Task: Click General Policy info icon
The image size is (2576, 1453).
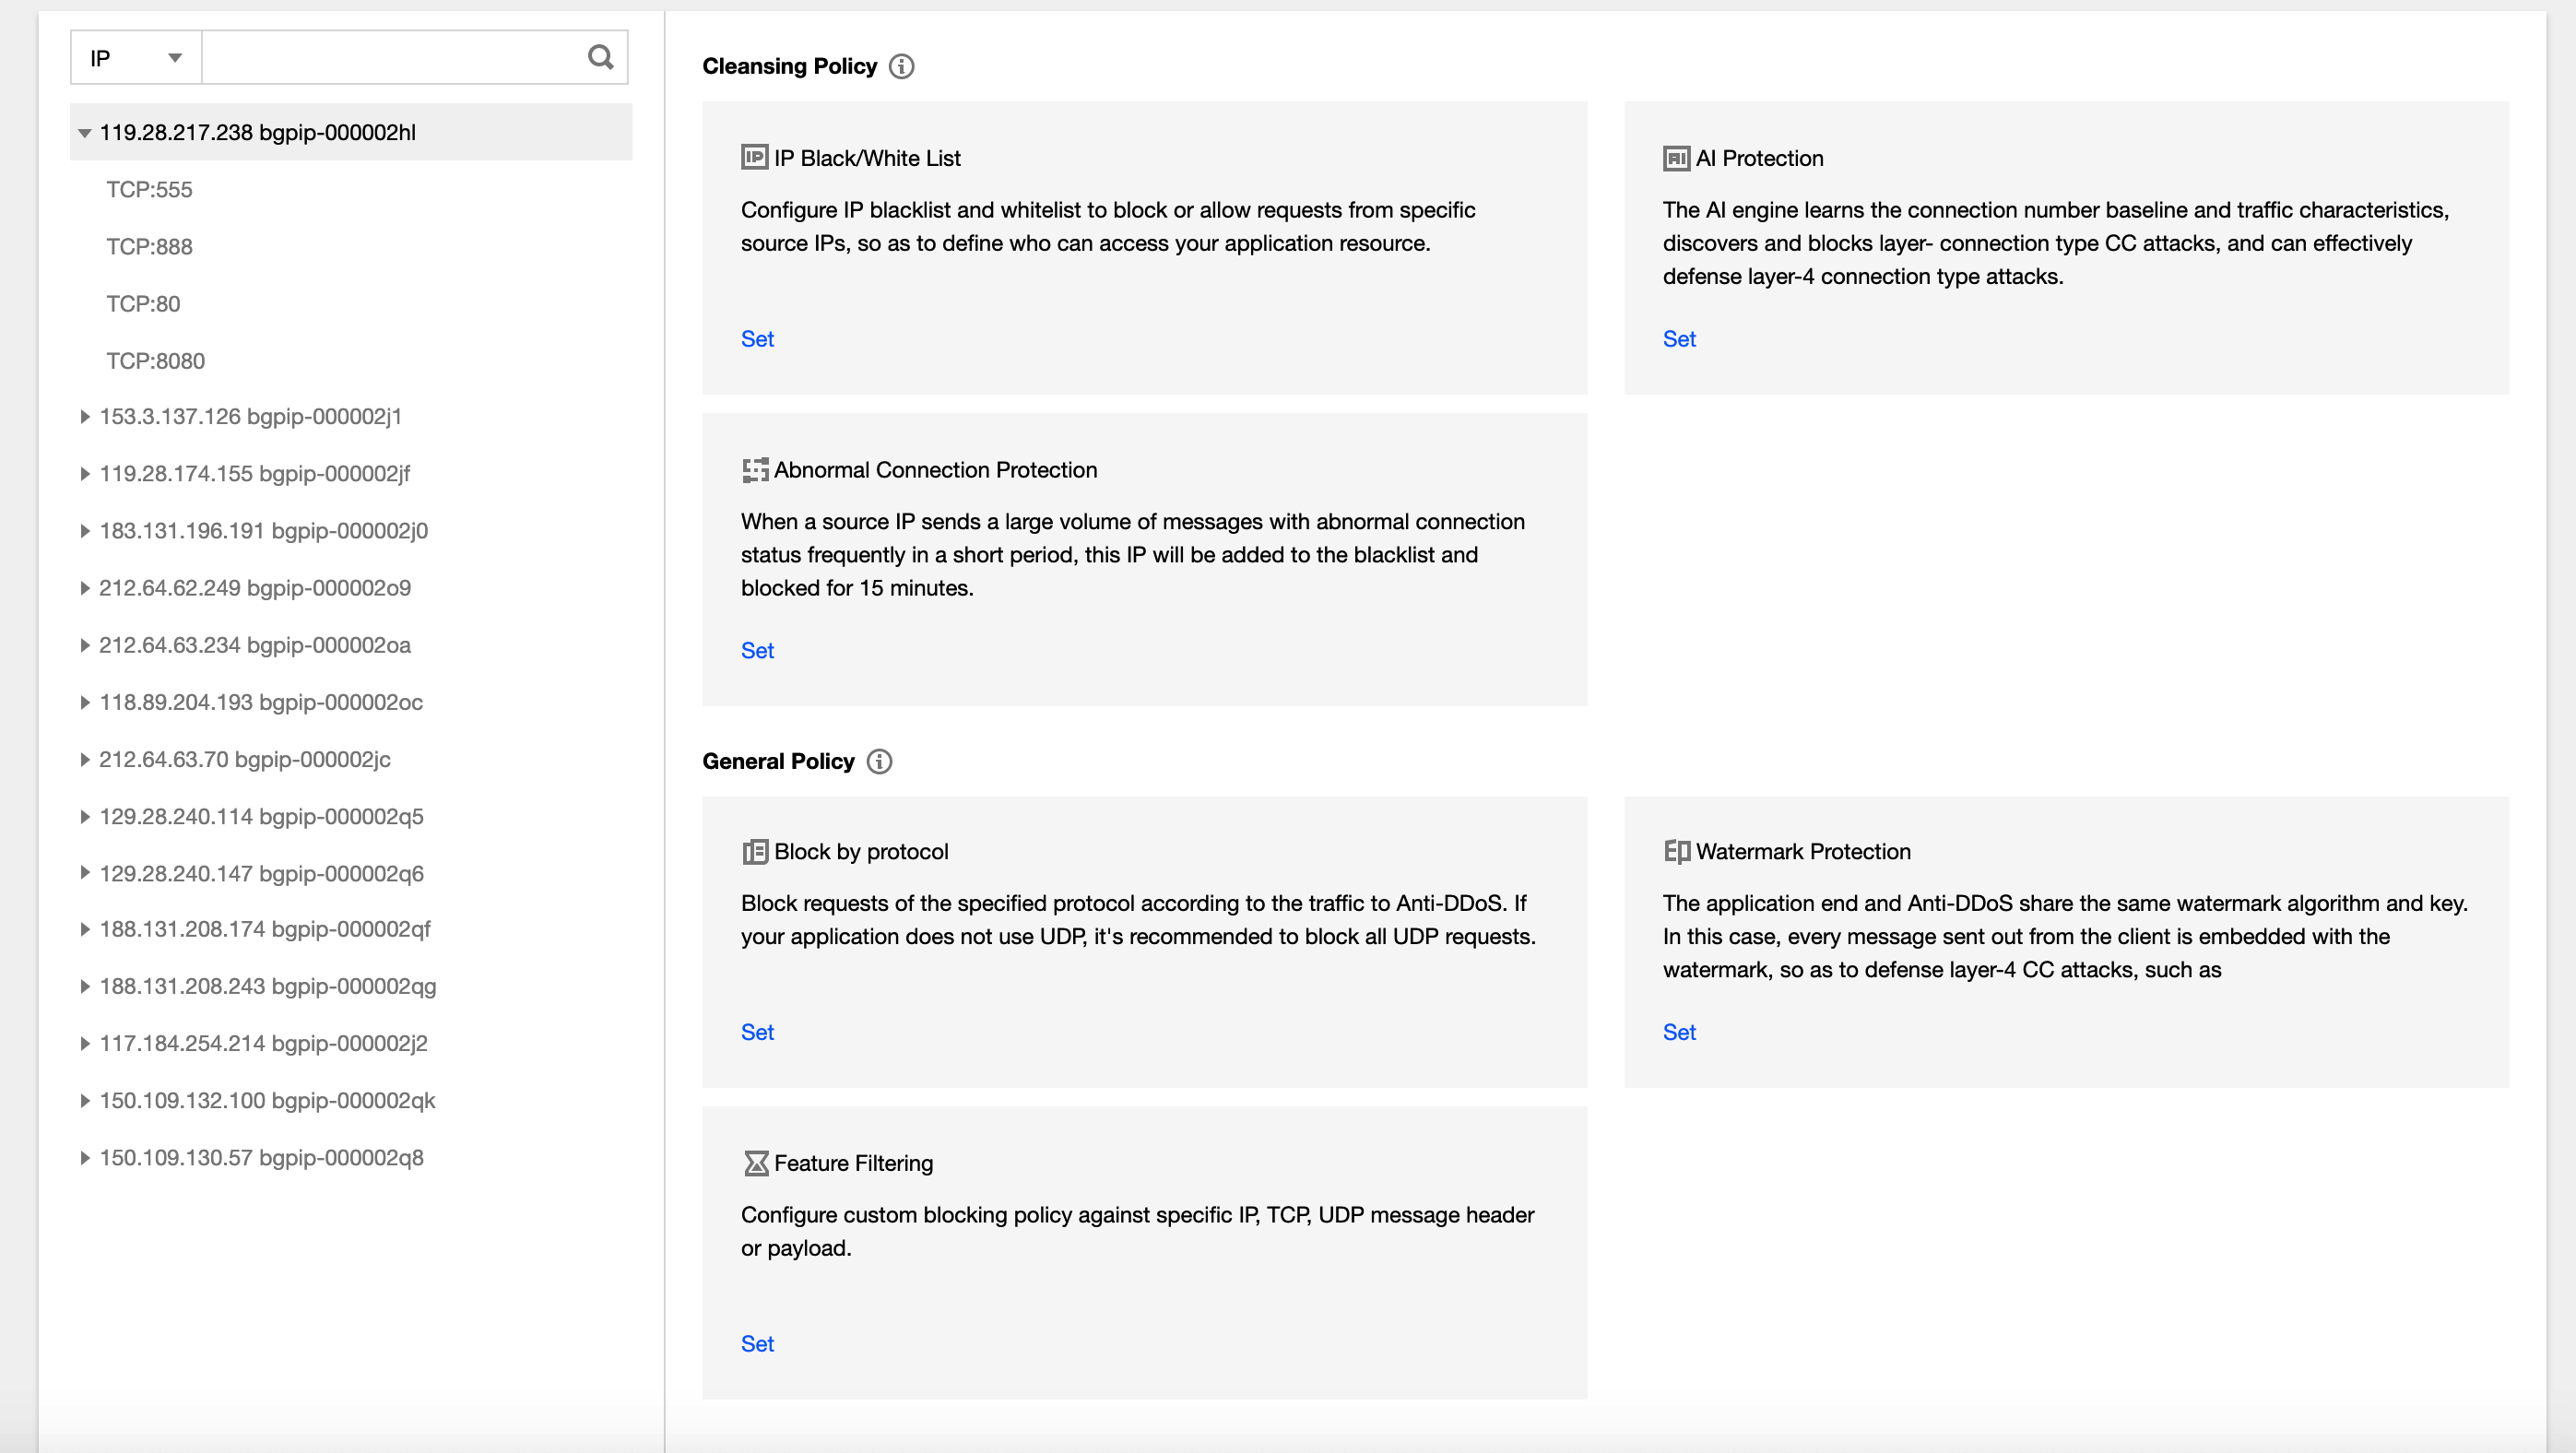Action: (879, 762)
